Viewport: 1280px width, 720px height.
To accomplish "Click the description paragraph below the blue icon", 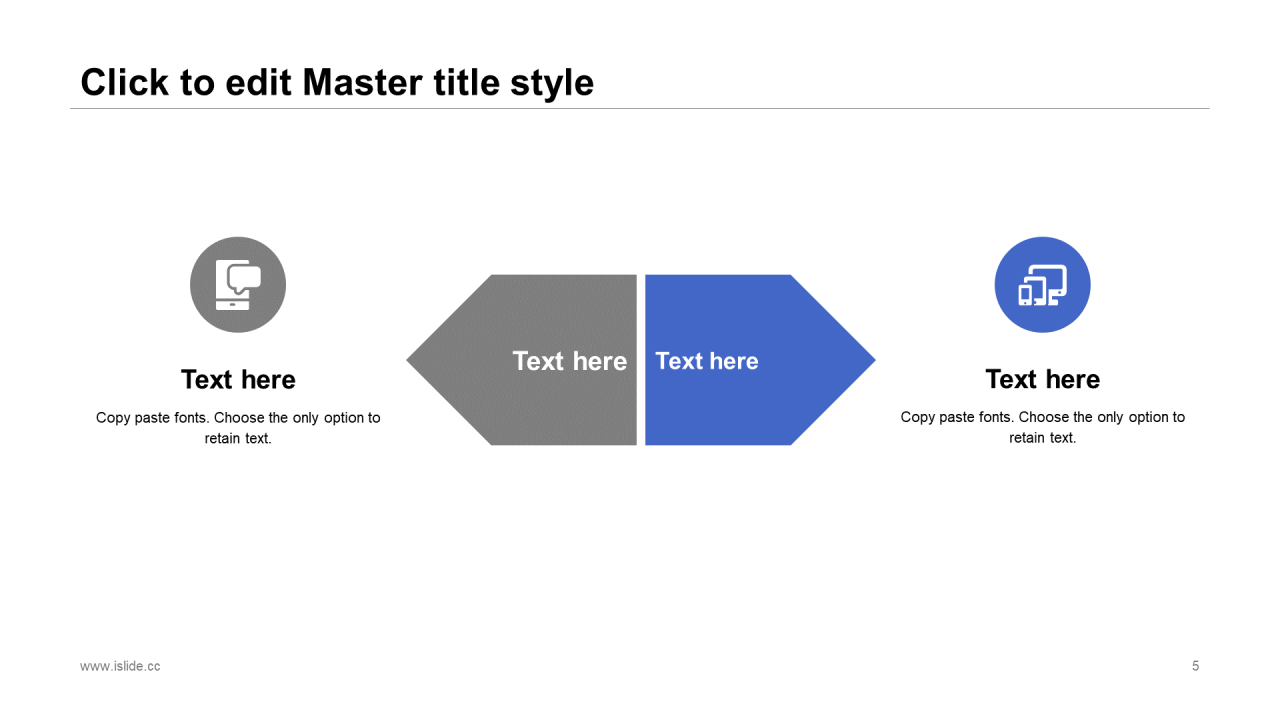I will (1042, 418).
